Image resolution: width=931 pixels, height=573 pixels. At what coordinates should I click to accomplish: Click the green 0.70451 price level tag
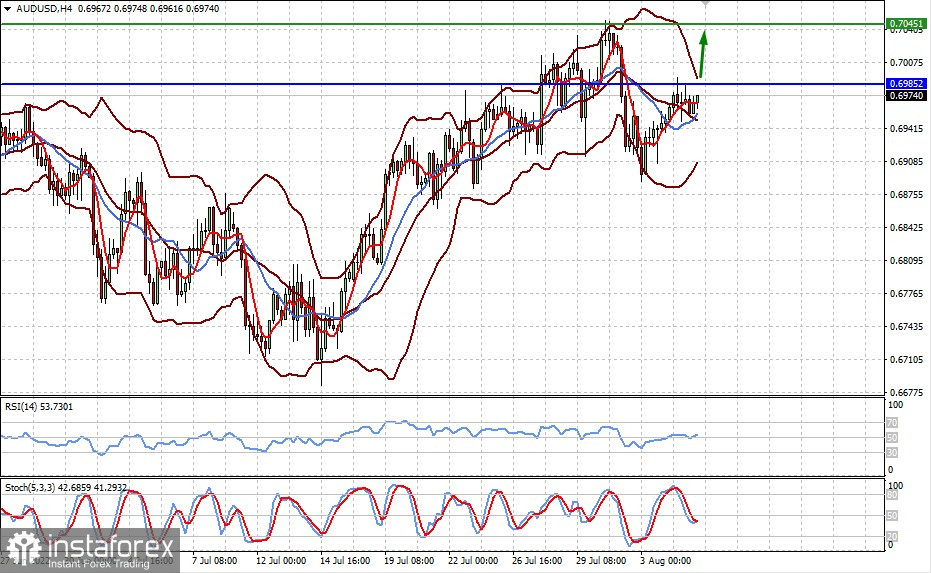[x=906, y=24]
